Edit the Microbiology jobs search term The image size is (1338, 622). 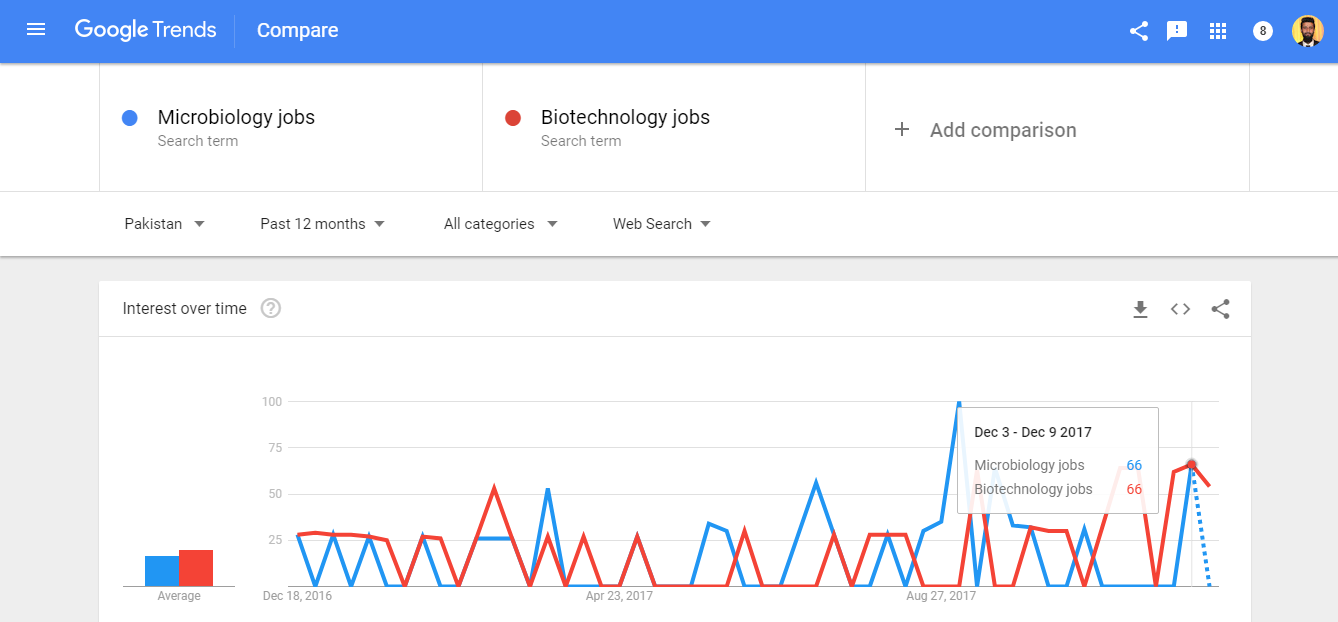point(236,118)
